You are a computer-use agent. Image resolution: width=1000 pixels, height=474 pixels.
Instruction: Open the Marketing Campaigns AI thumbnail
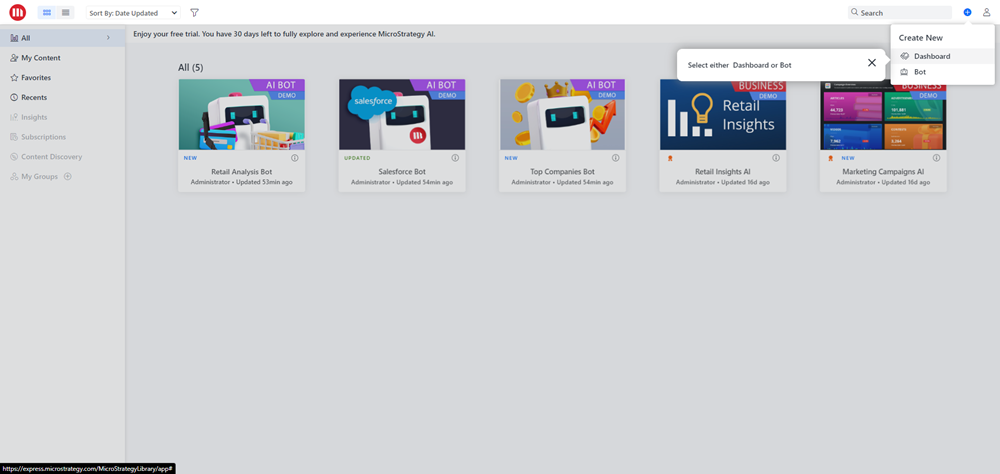(x=883, y=115)
